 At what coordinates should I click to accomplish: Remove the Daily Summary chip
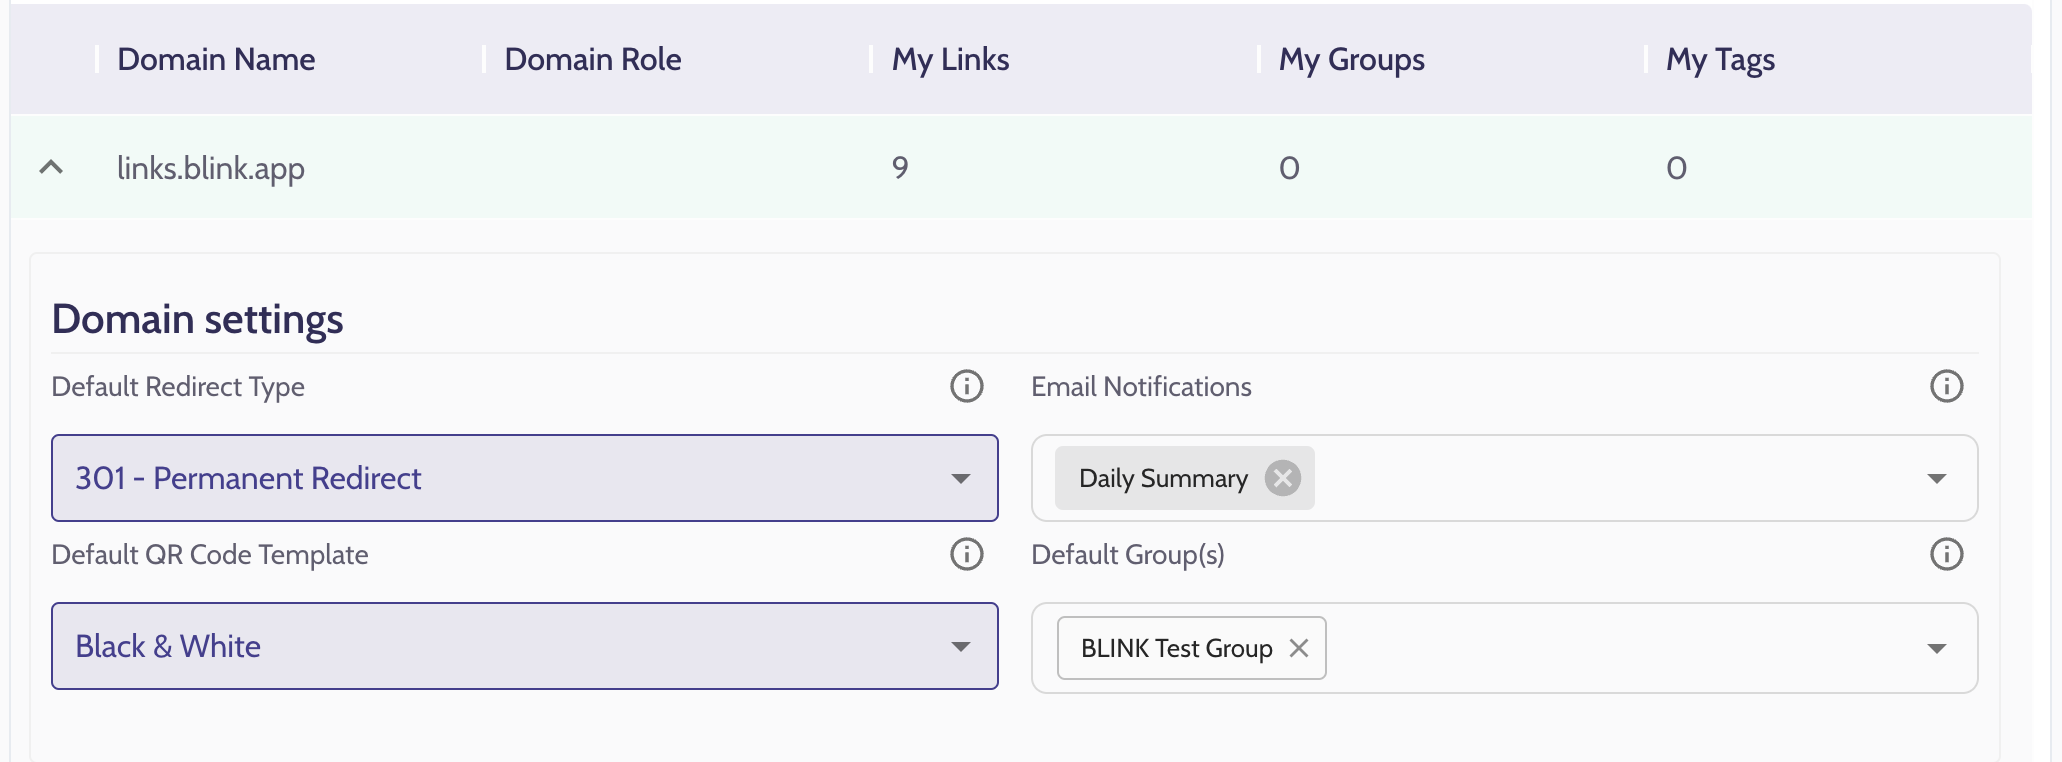point(1283,478)
